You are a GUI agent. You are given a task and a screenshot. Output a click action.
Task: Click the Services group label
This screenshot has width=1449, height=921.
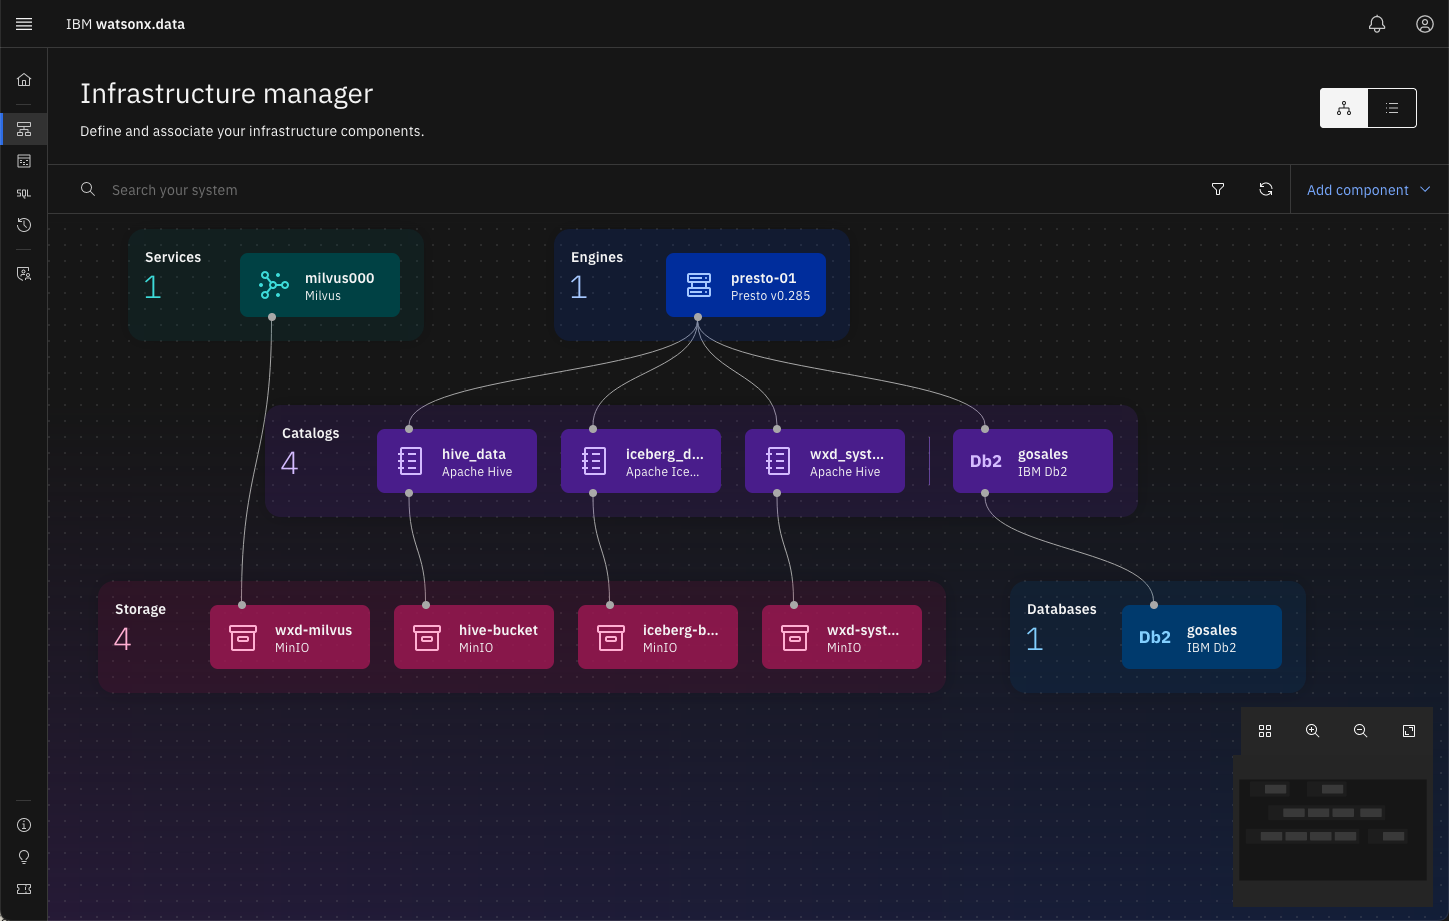click(x=173, y=257)
